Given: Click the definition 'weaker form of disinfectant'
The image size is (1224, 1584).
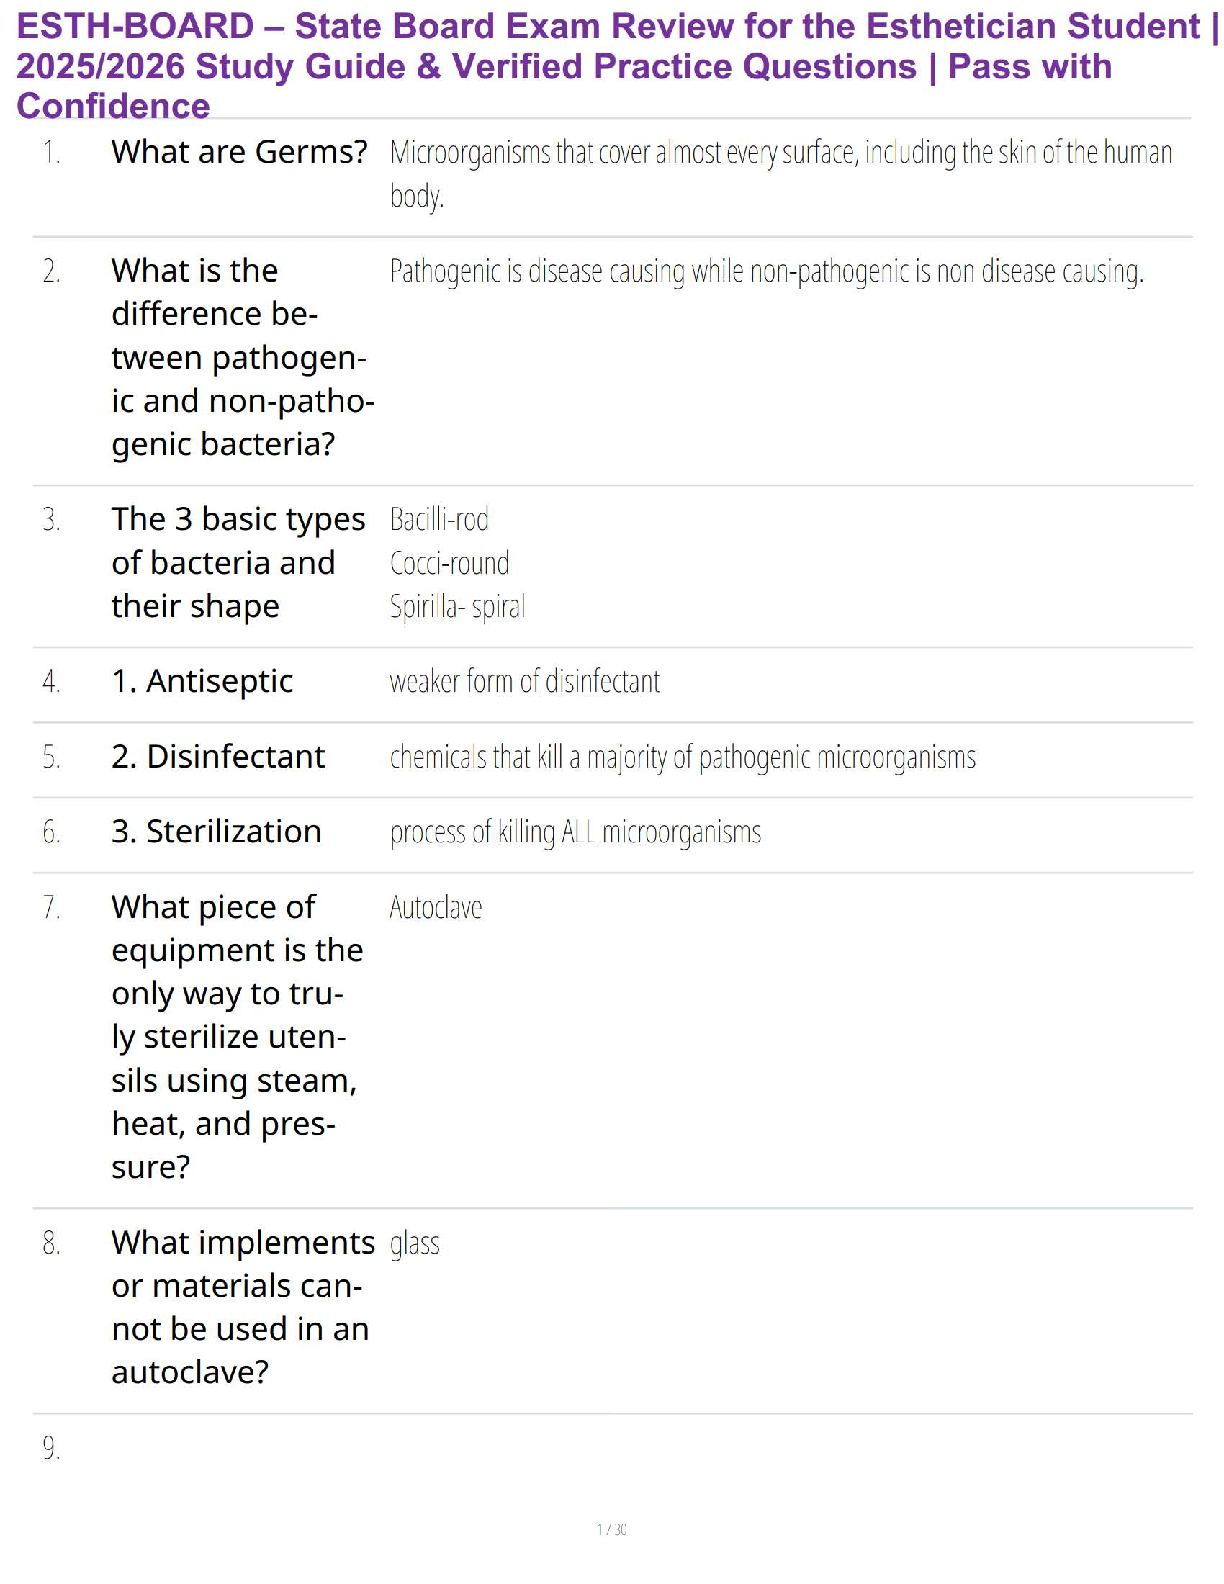Looking at the screenshot, I should coord(524,682).
